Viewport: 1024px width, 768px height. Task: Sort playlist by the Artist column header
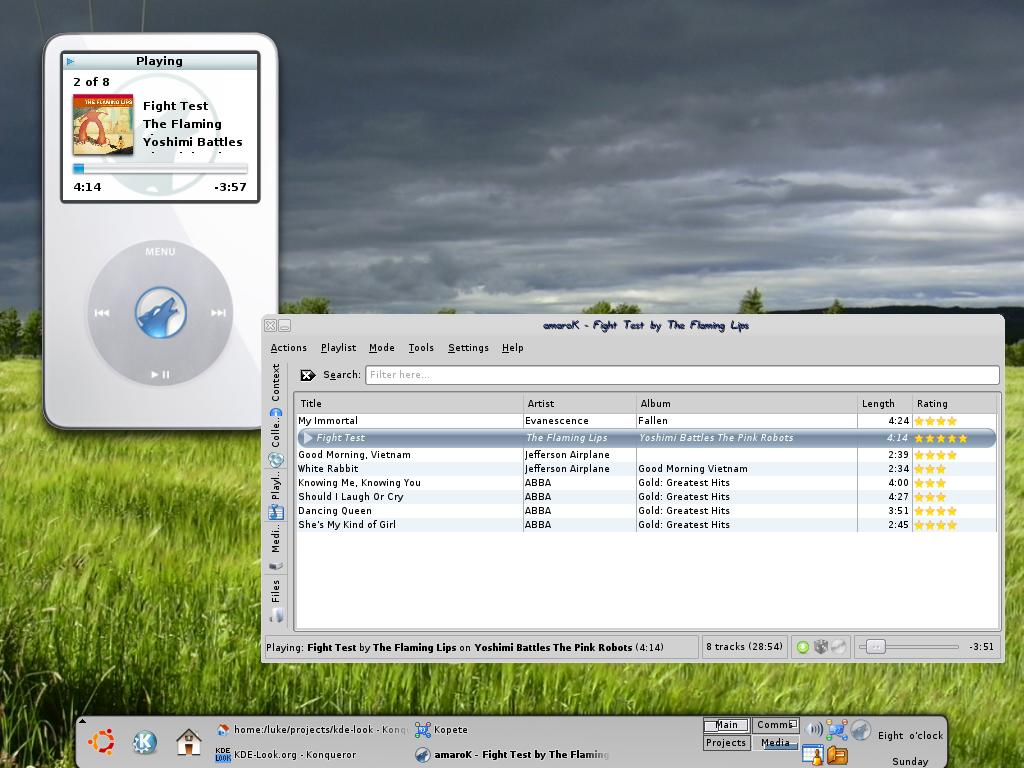579,404
